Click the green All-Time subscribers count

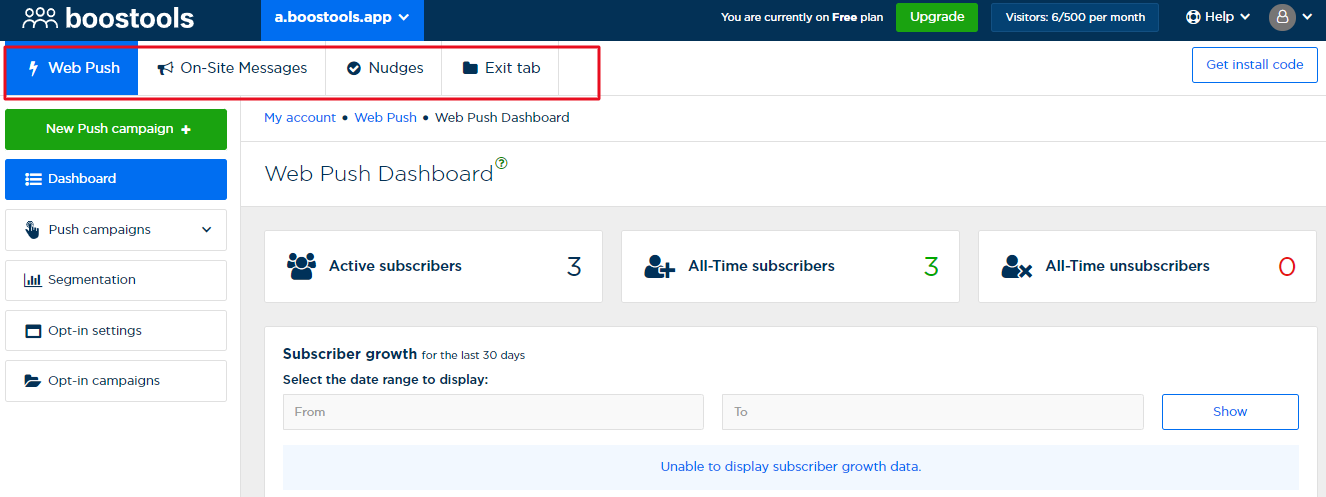(931, 266)
